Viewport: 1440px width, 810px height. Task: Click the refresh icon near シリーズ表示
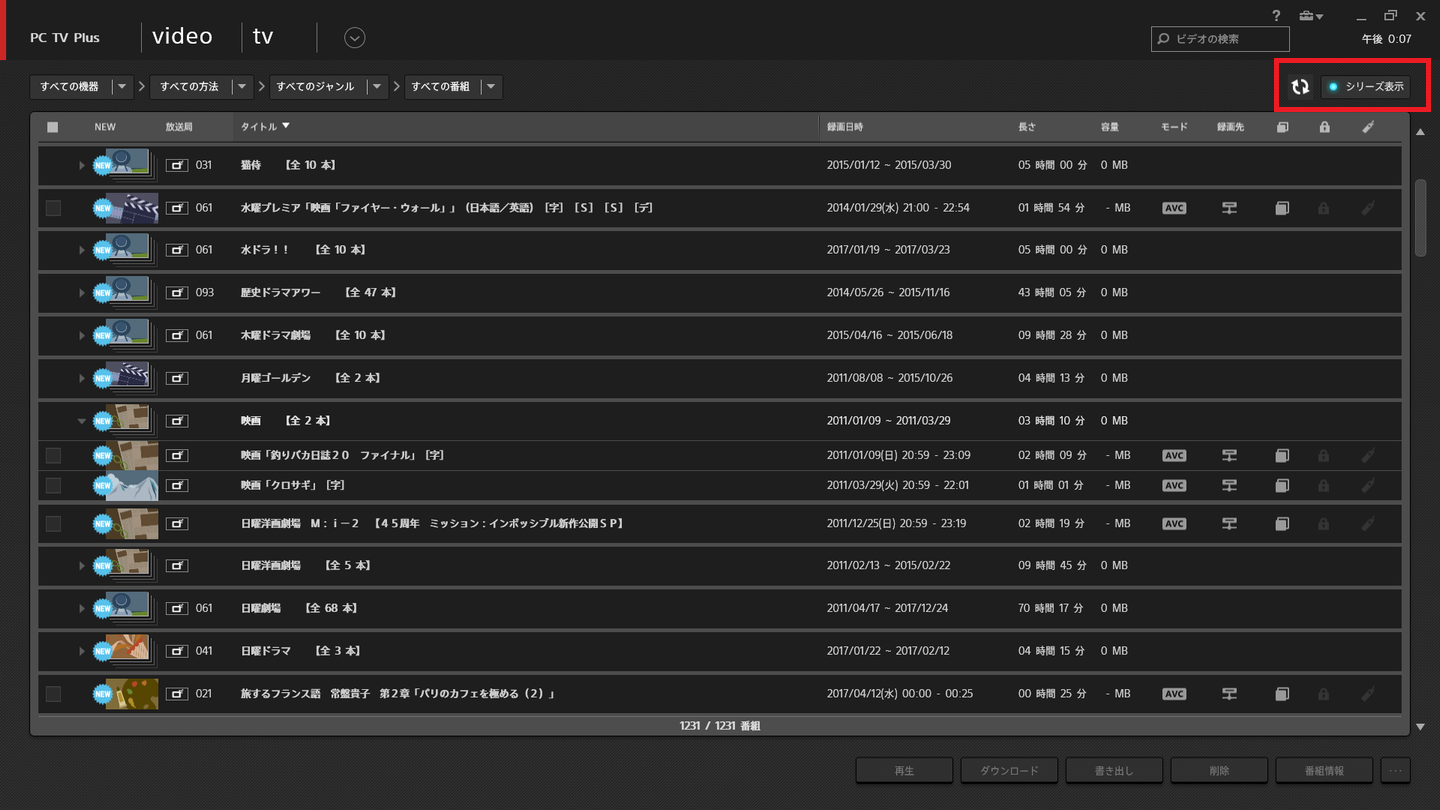click(1299, 86)
